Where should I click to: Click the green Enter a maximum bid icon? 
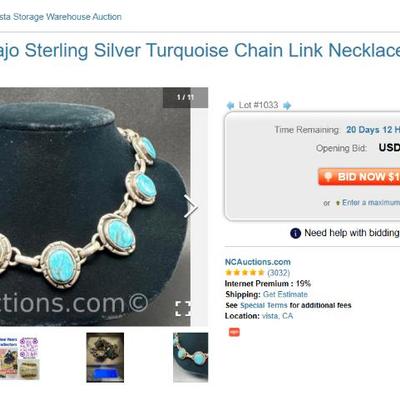tap(337, 203)
